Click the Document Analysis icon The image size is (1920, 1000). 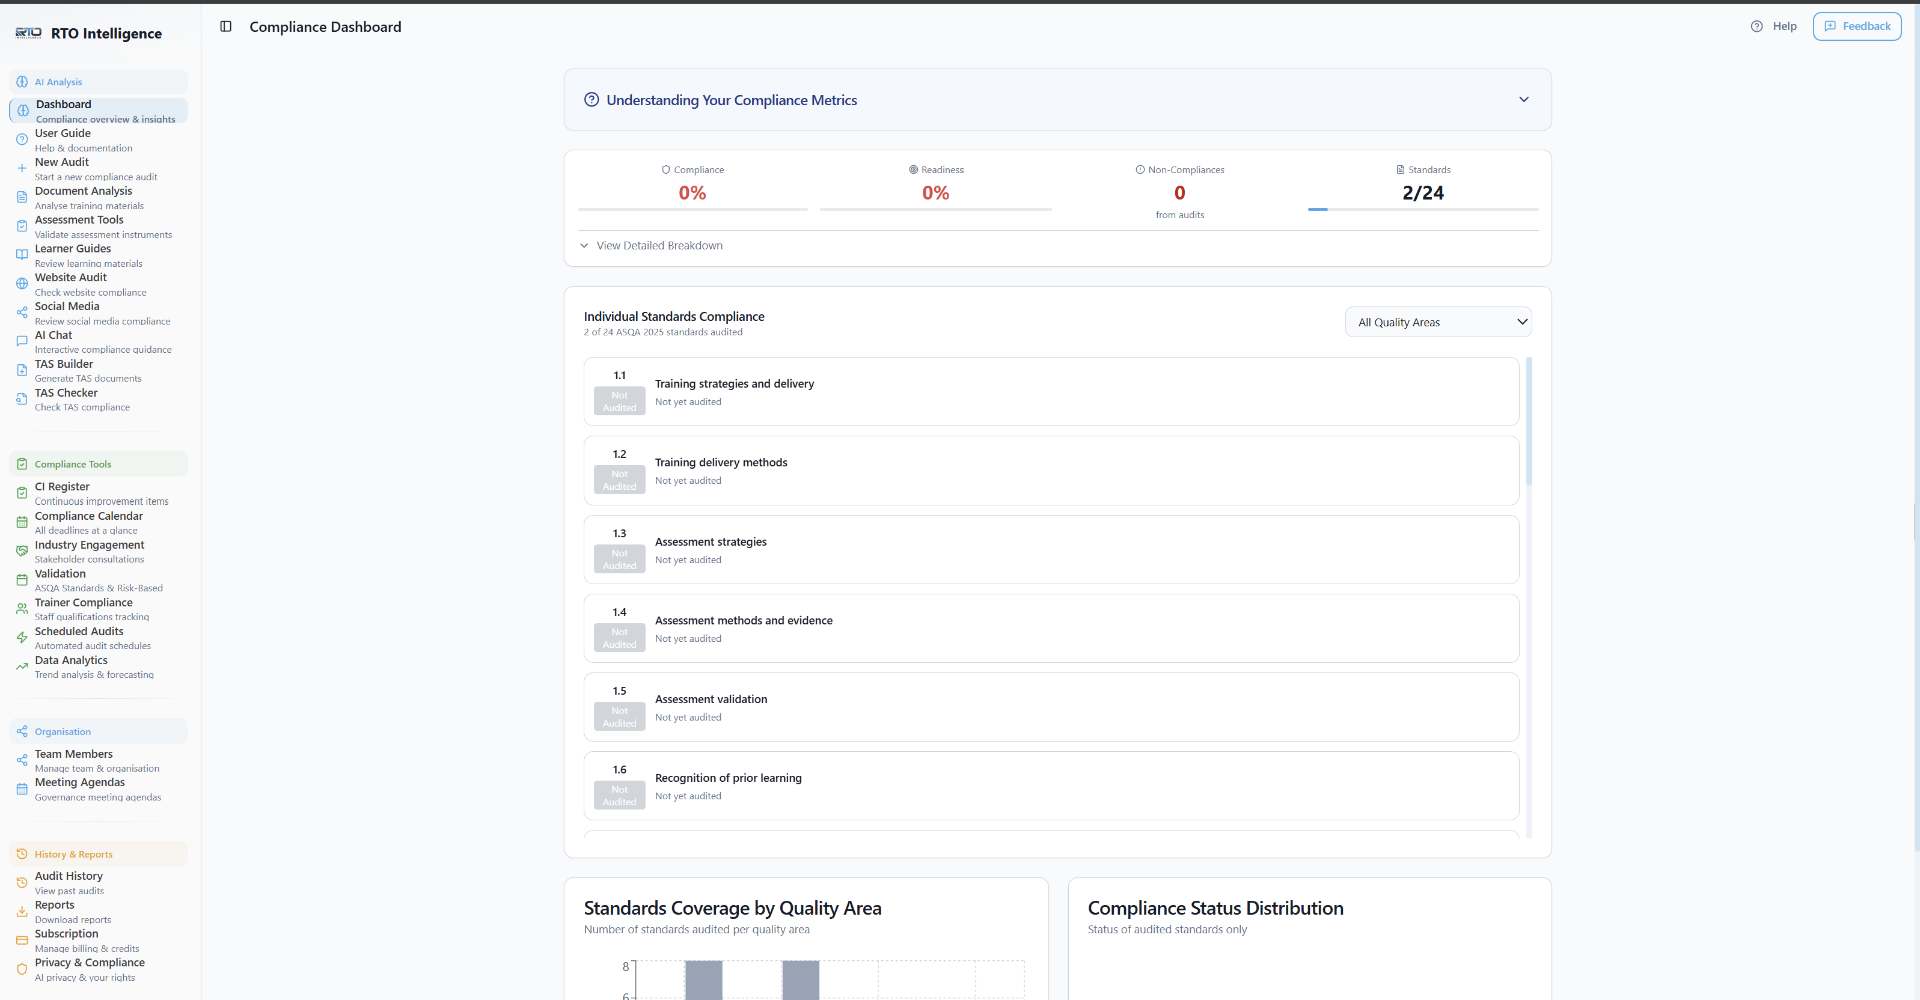pyautogui.click(x=22, y=198)
